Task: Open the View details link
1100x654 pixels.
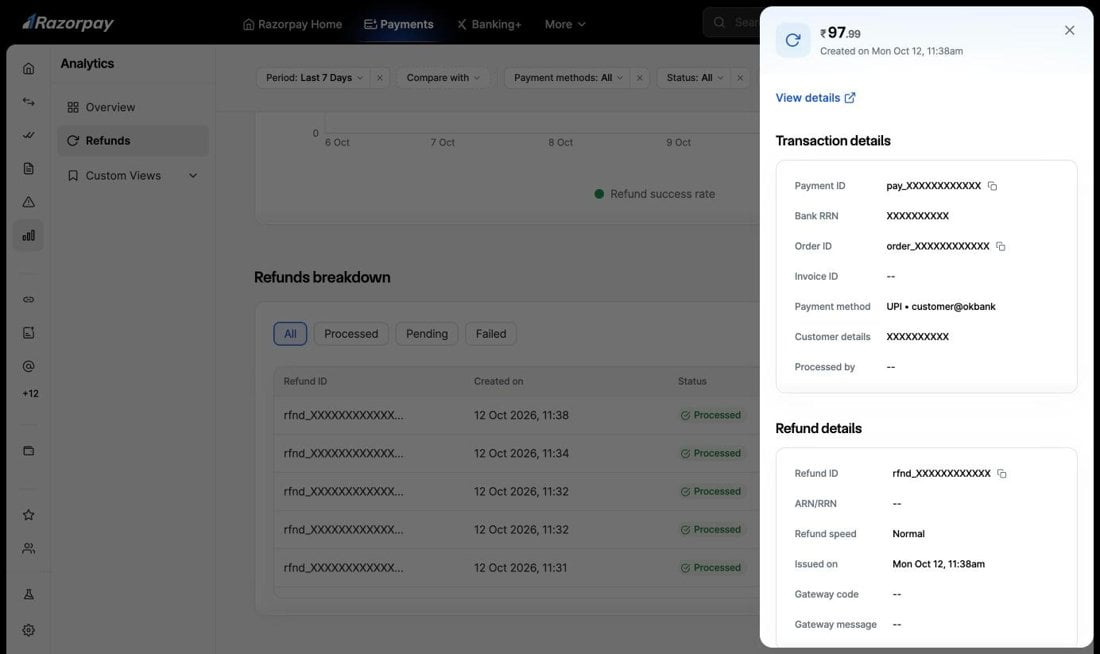Action: click(x=815, y=98)
